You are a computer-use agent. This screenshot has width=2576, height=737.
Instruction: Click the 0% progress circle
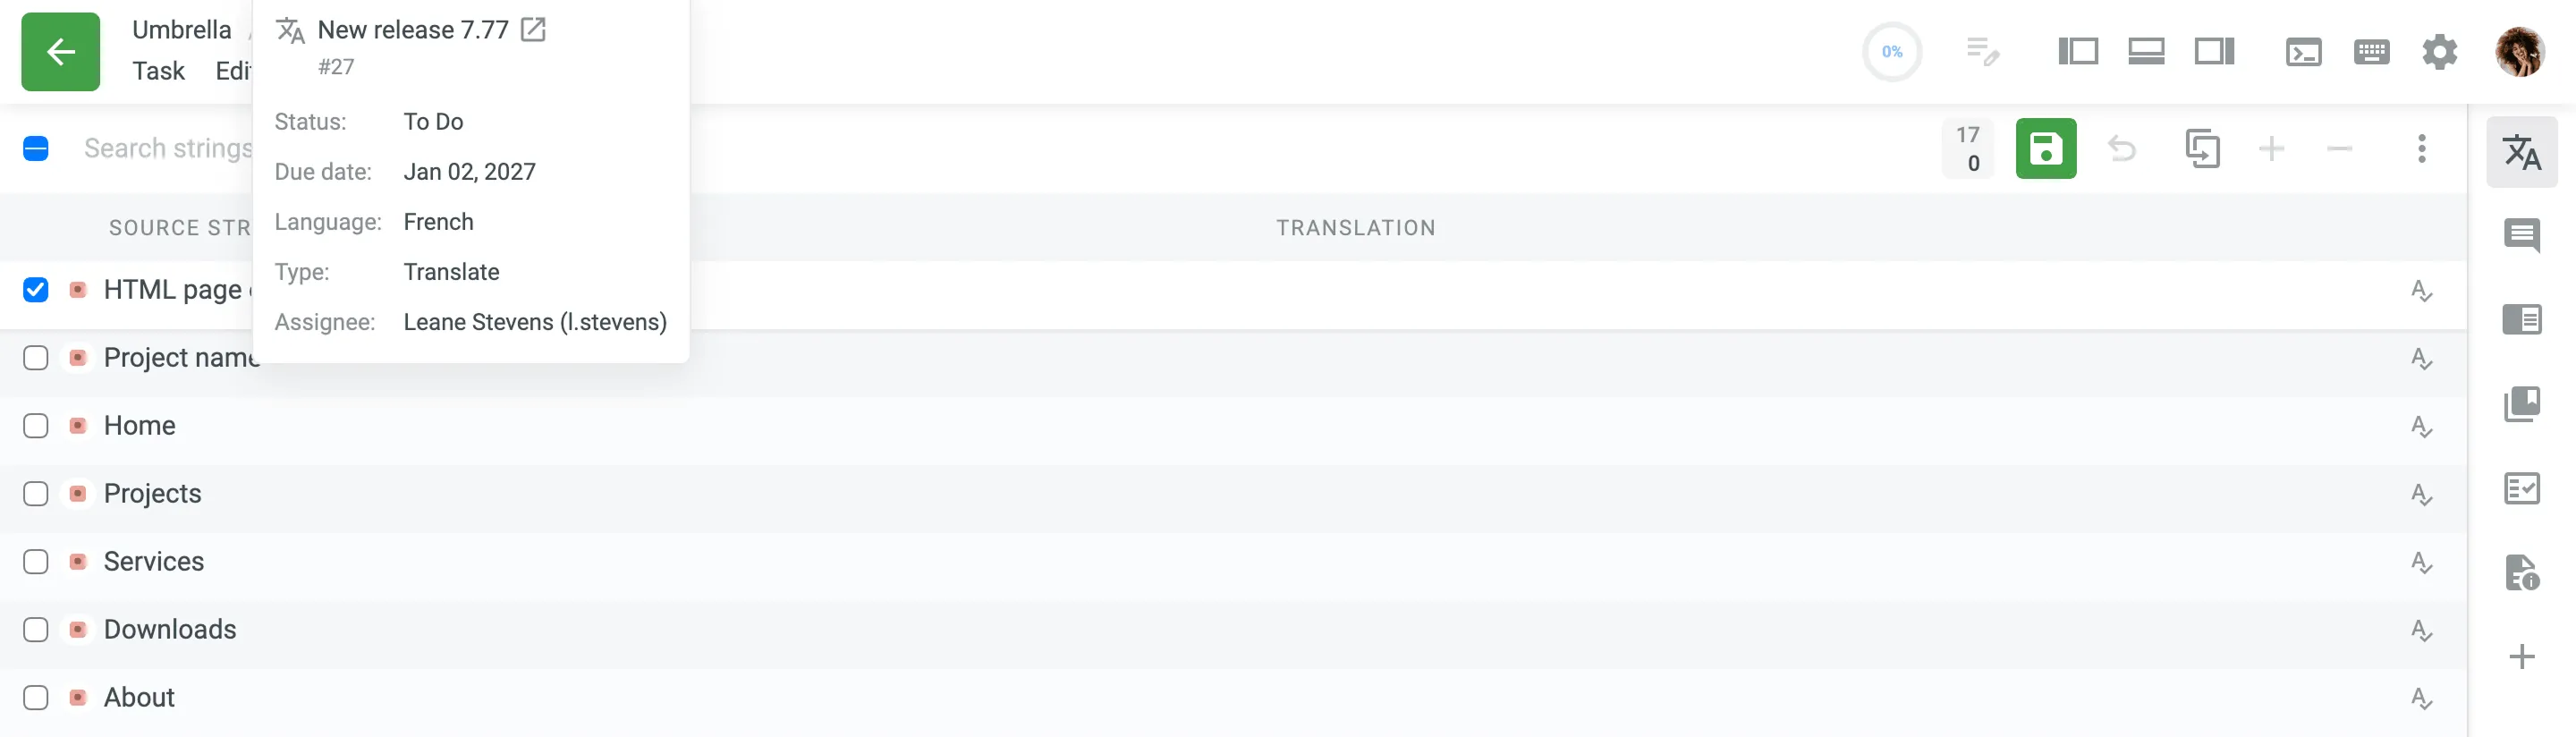coord(1891,52)
